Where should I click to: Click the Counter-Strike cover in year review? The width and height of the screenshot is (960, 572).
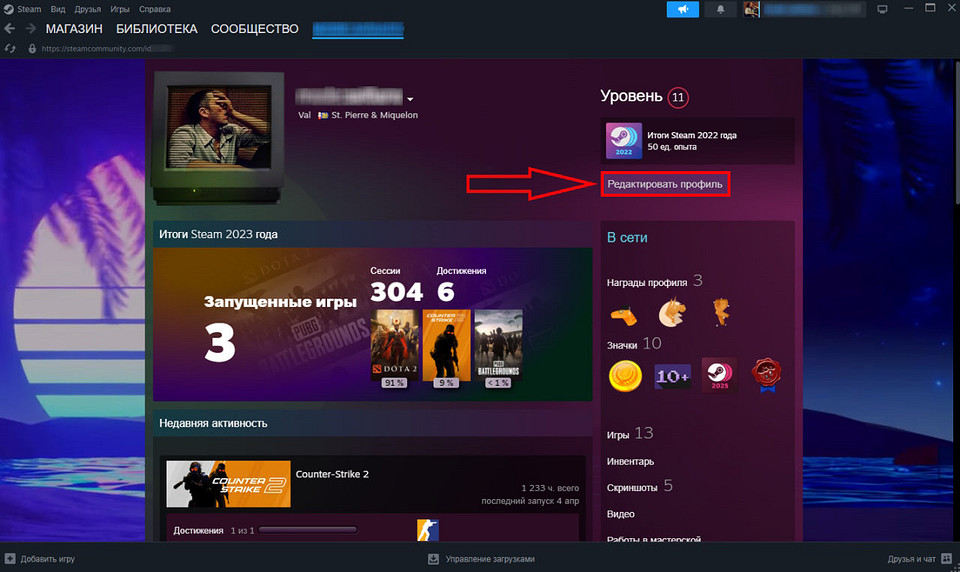coord(446,345)
